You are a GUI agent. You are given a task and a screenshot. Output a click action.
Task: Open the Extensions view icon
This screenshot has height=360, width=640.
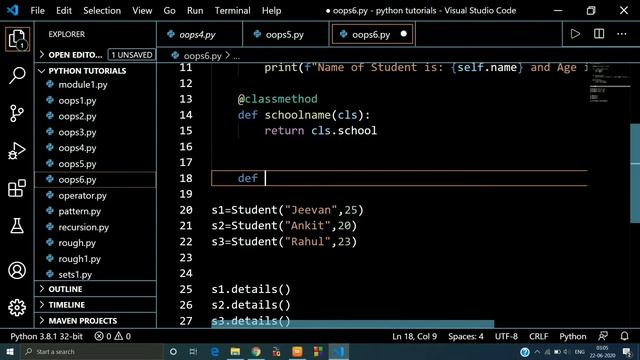[x=17, y=188]
